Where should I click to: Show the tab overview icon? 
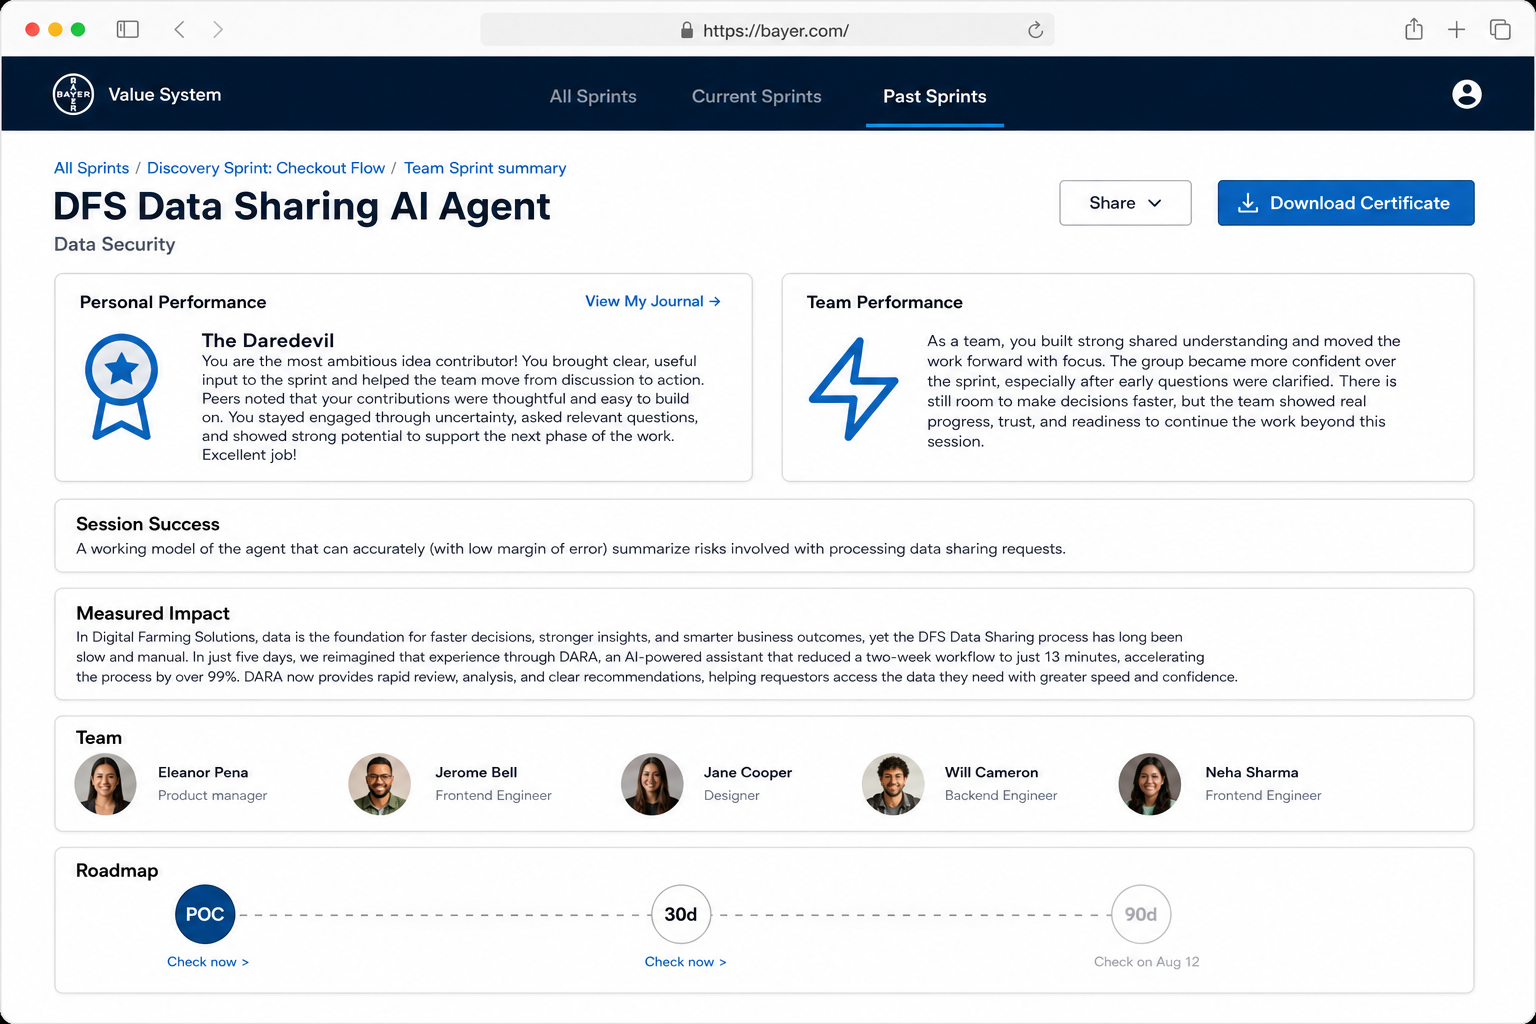[1500, 29]
